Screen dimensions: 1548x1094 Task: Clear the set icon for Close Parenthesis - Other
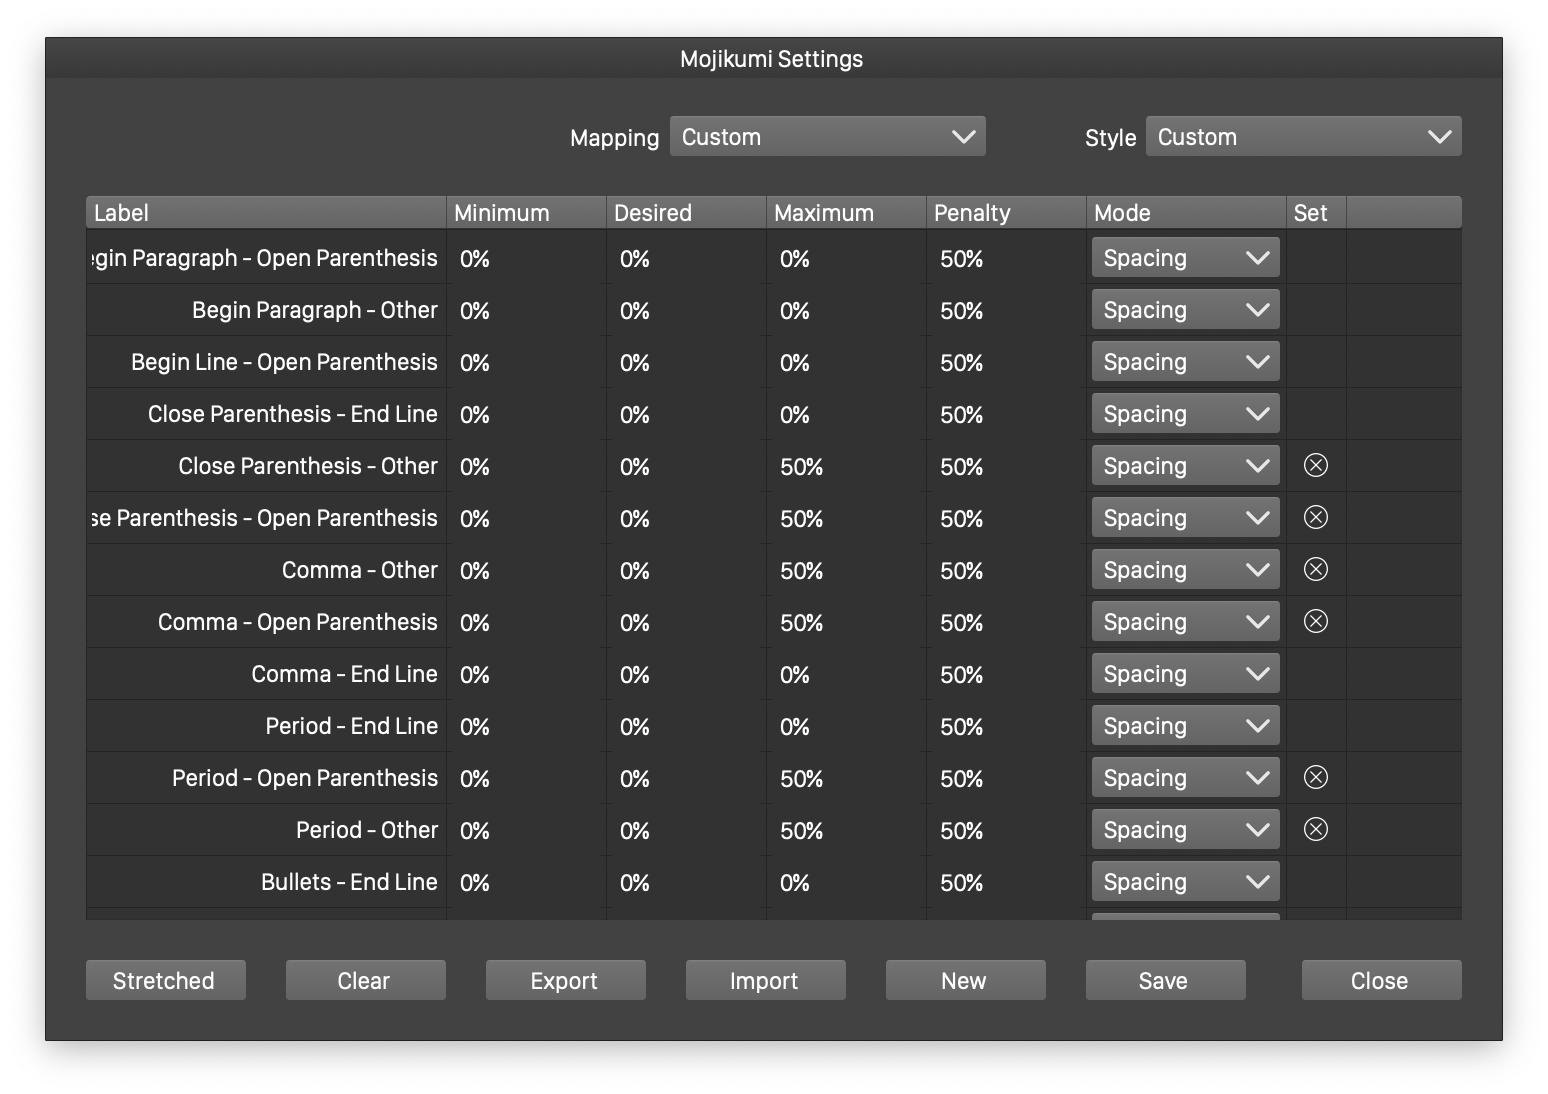click(x=1315, y=466)
